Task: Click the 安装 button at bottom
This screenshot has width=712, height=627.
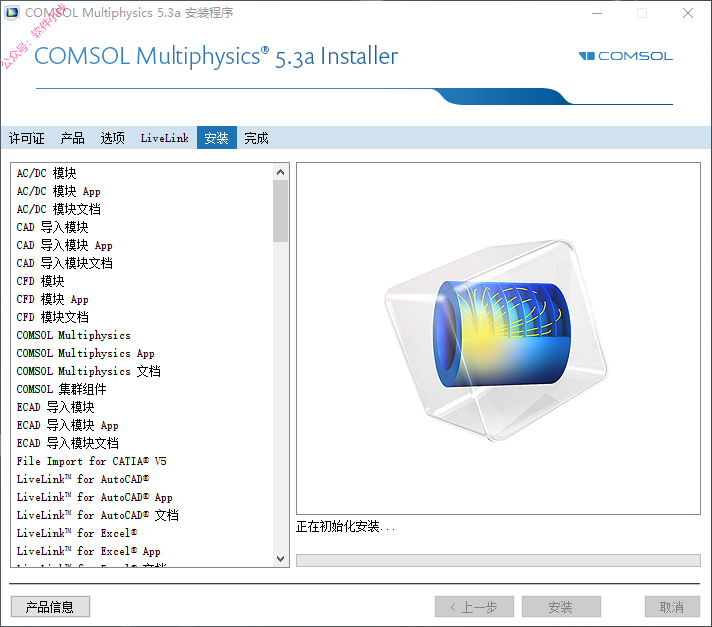Action: 561,607
